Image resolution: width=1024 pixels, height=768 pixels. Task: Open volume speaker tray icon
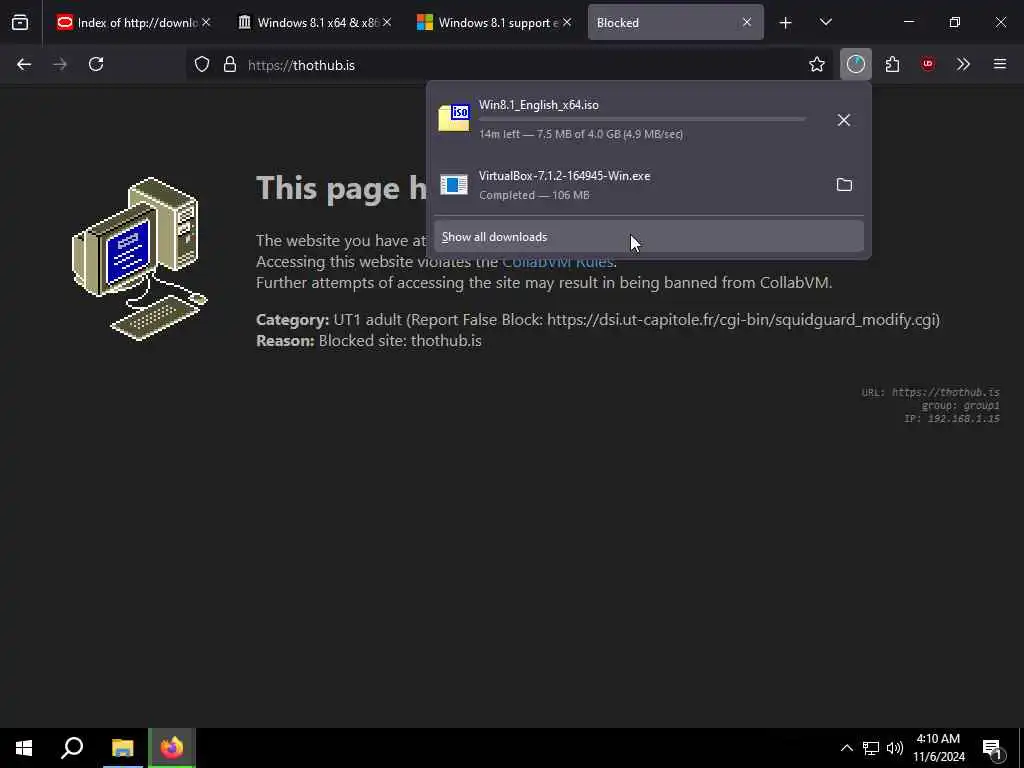tap(895, 748)
